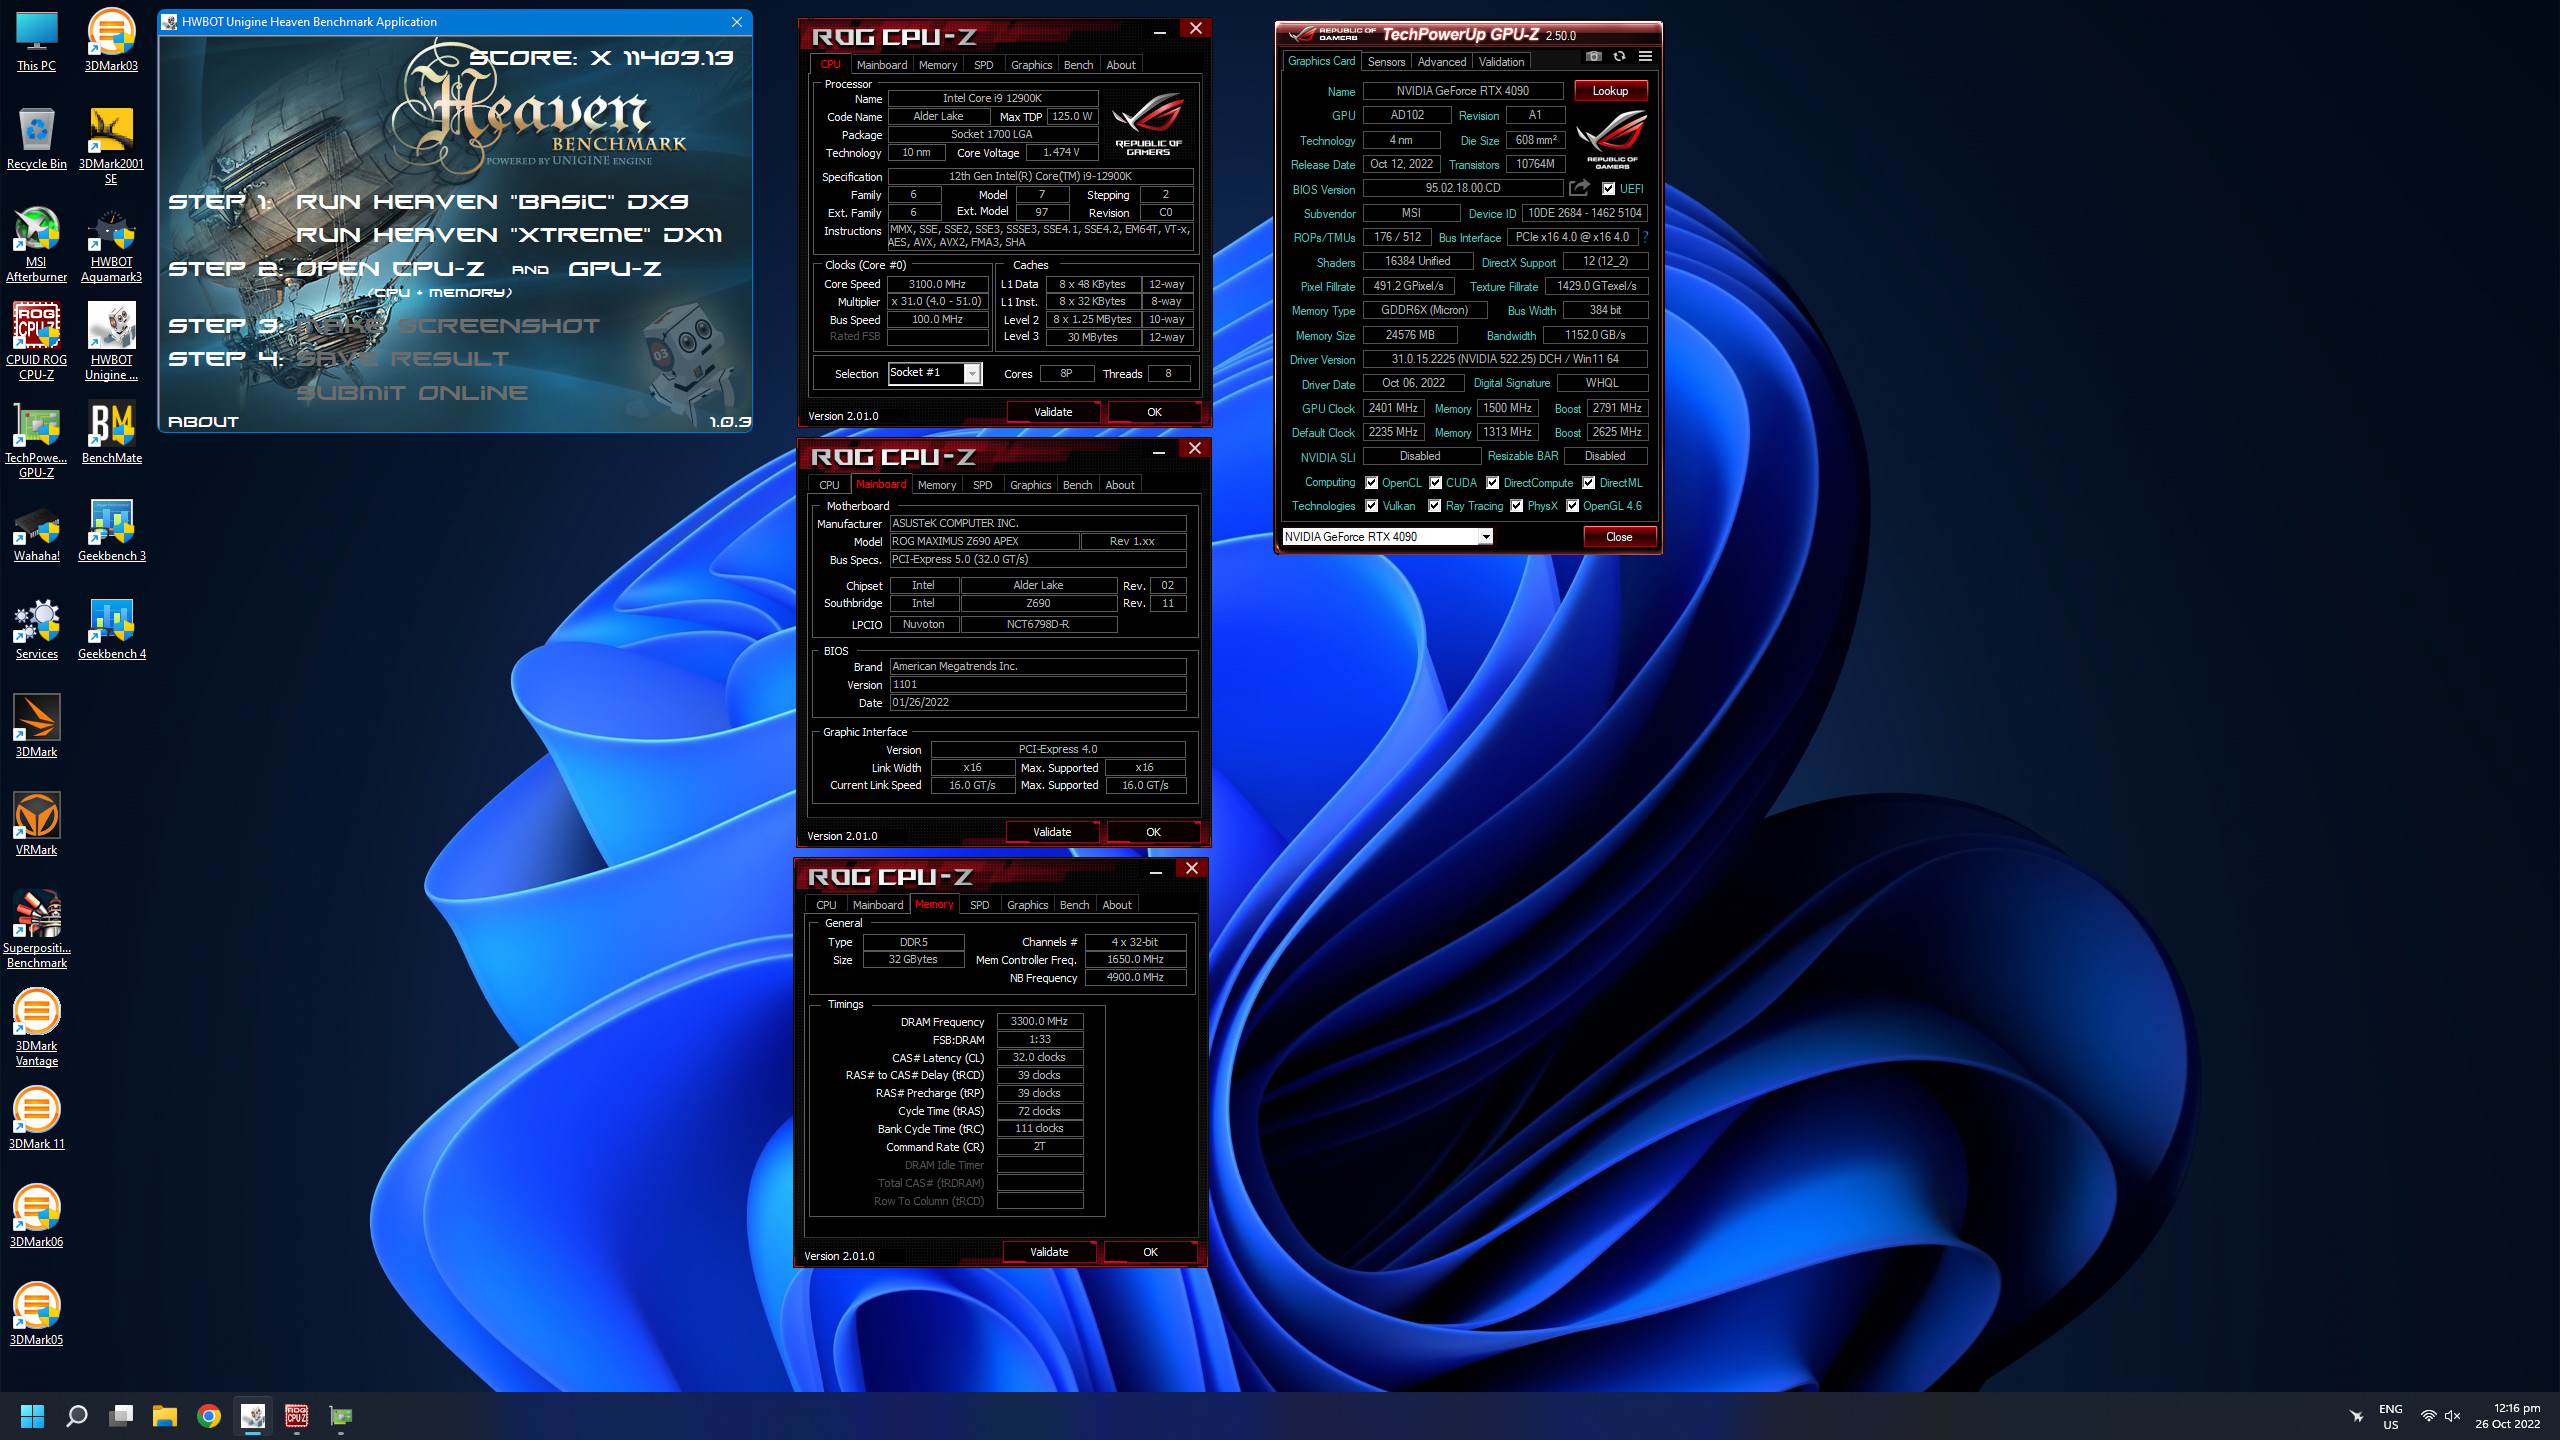Launch the 3DMark 11 desktop shortcut
2560x1440 pixels.
click(36, 1118)
